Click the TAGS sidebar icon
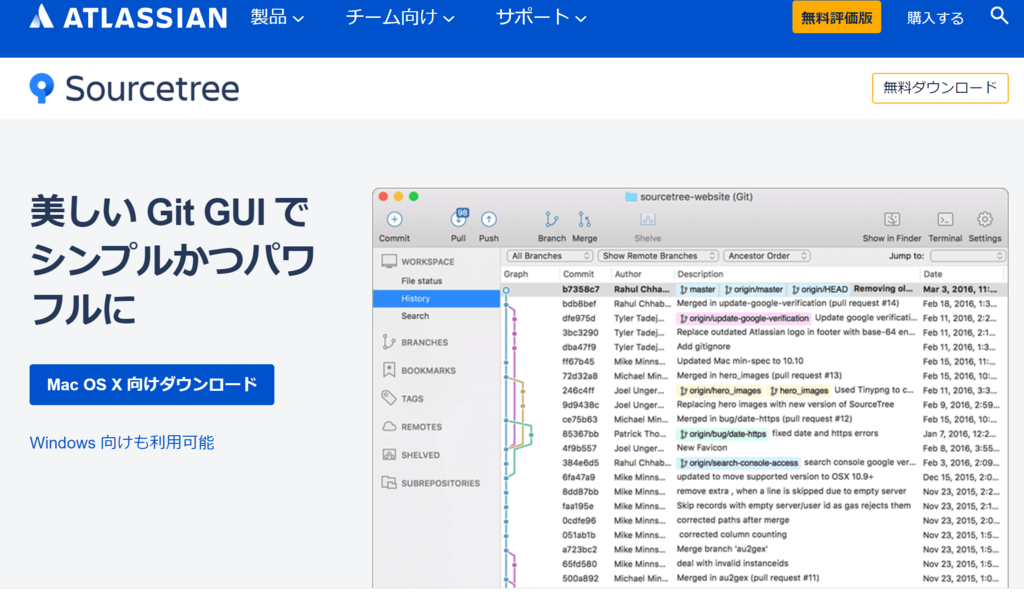The width and height of the screenshot is (1024, 601). pos(389,398)
